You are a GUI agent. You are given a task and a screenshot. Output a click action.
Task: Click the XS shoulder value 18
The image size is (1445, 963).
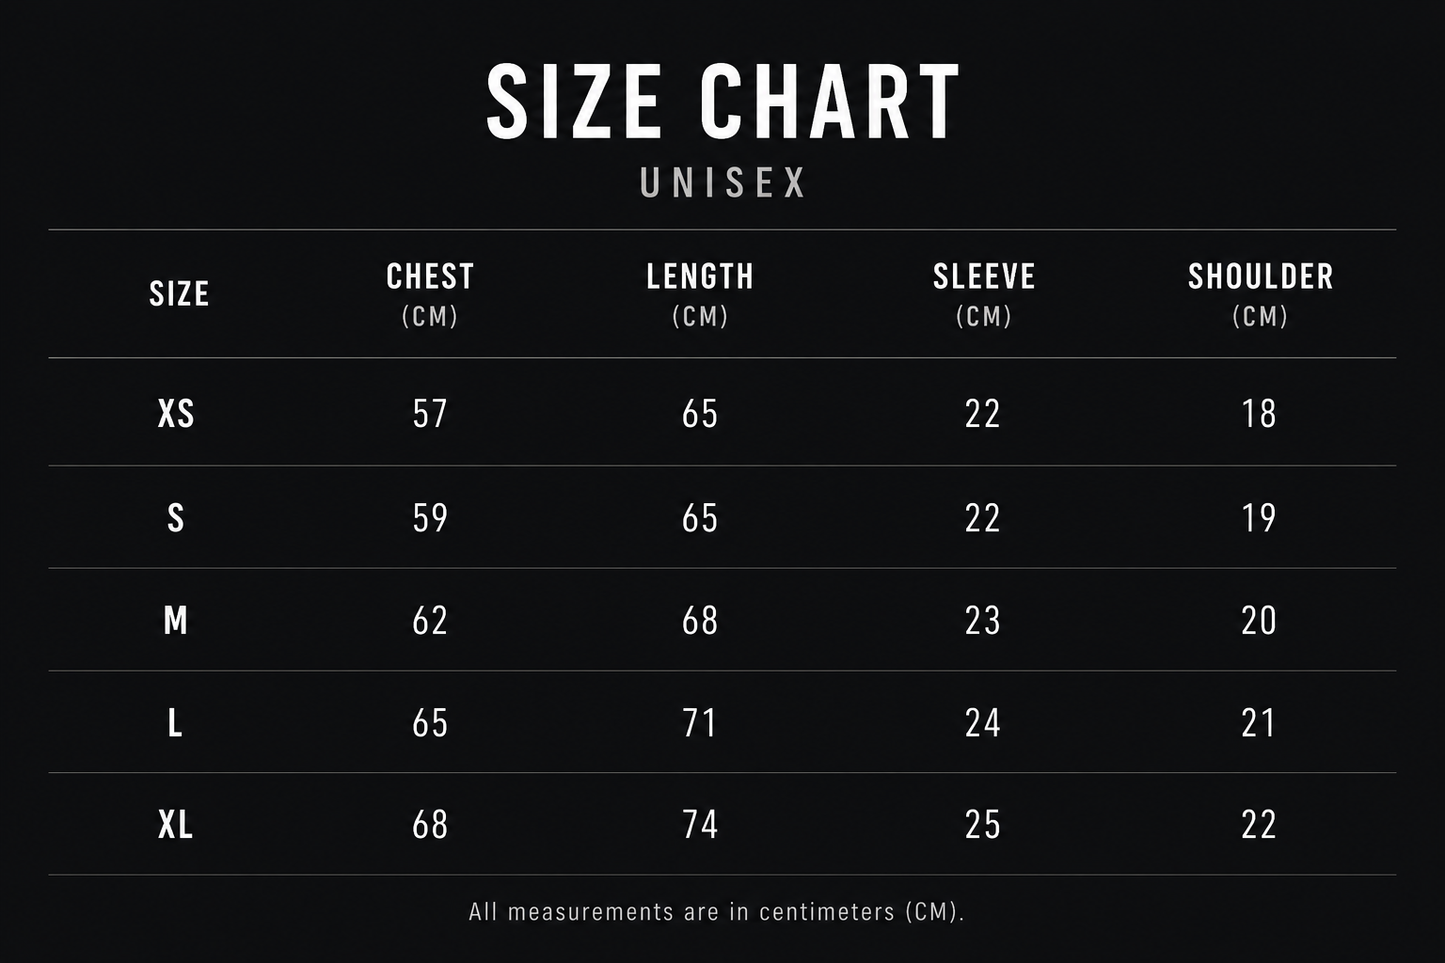(1259, 414)
